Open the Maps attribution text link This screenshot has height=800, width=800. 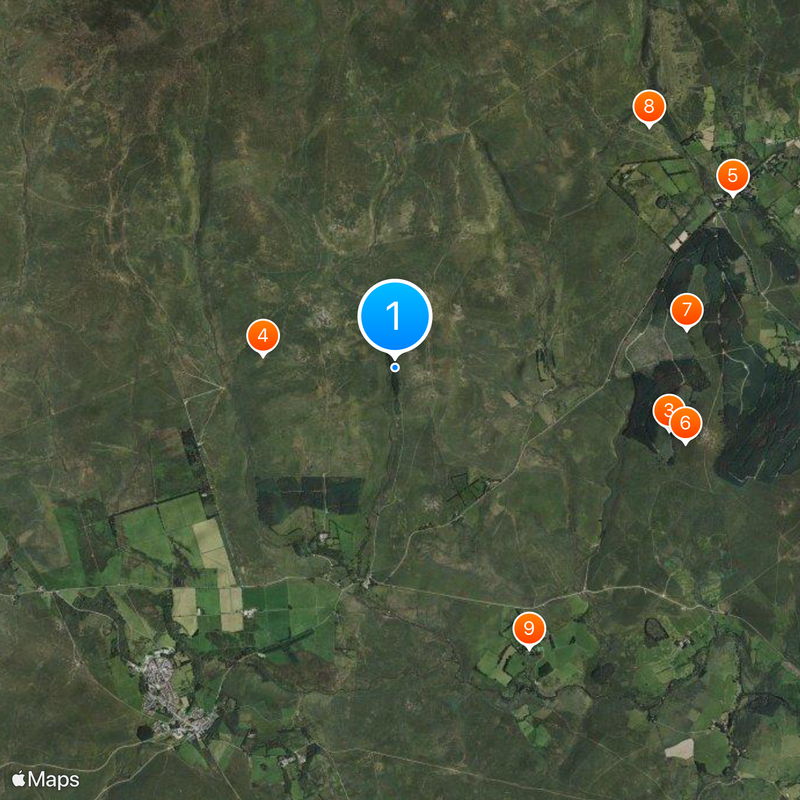pyautogui.click(x=54, y=780)
